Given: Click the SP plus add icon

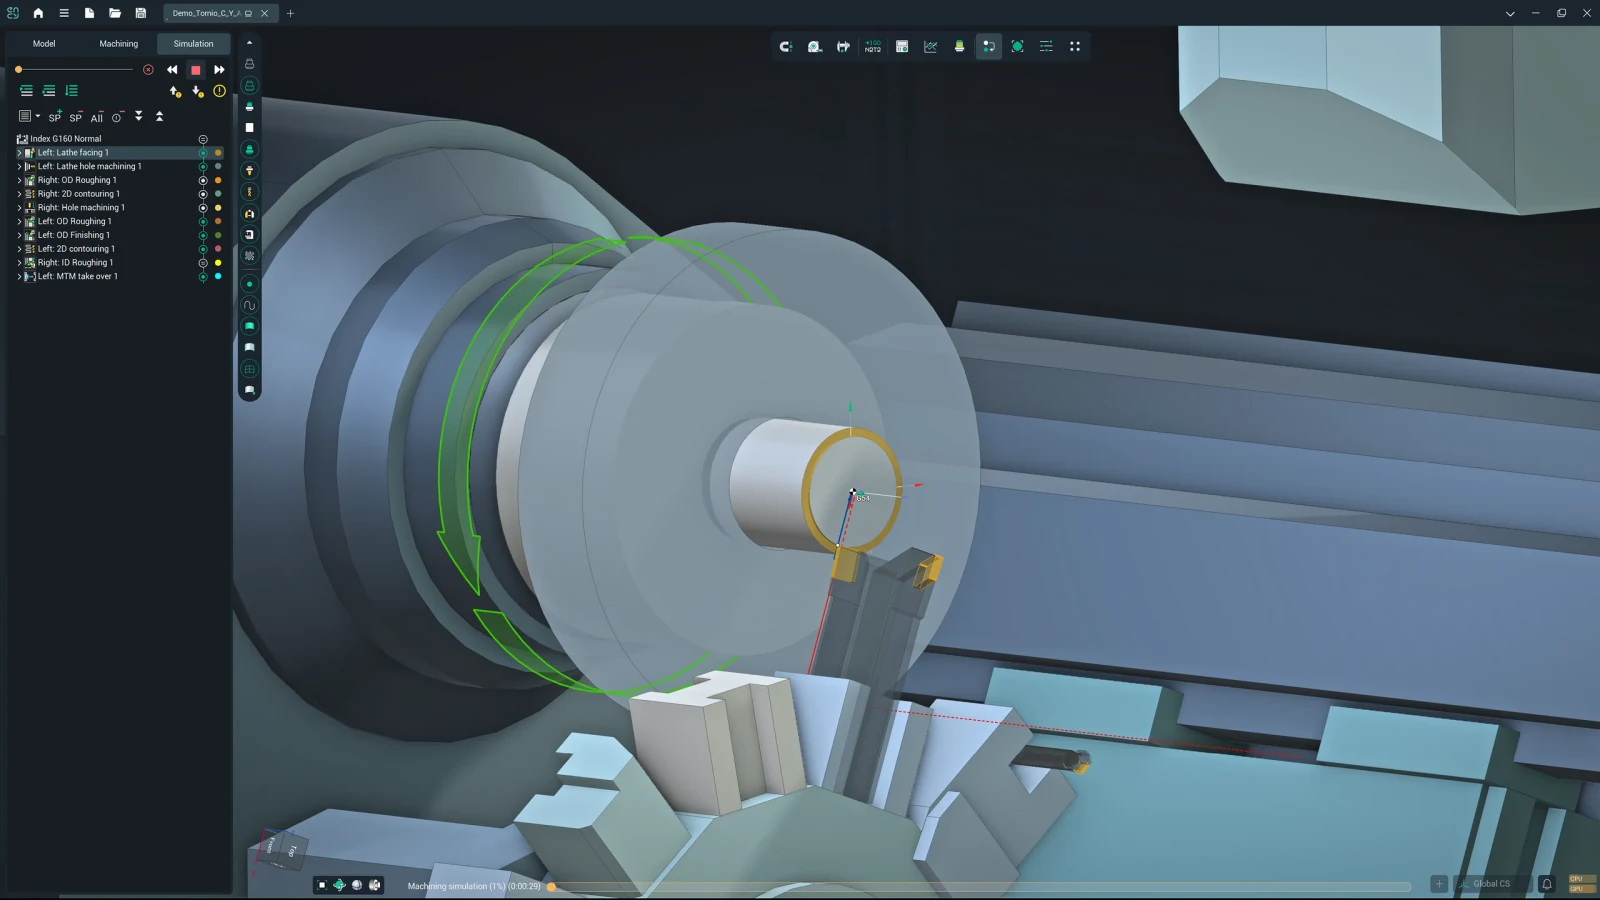Looking at the screenshot, I should pos(55,116).
